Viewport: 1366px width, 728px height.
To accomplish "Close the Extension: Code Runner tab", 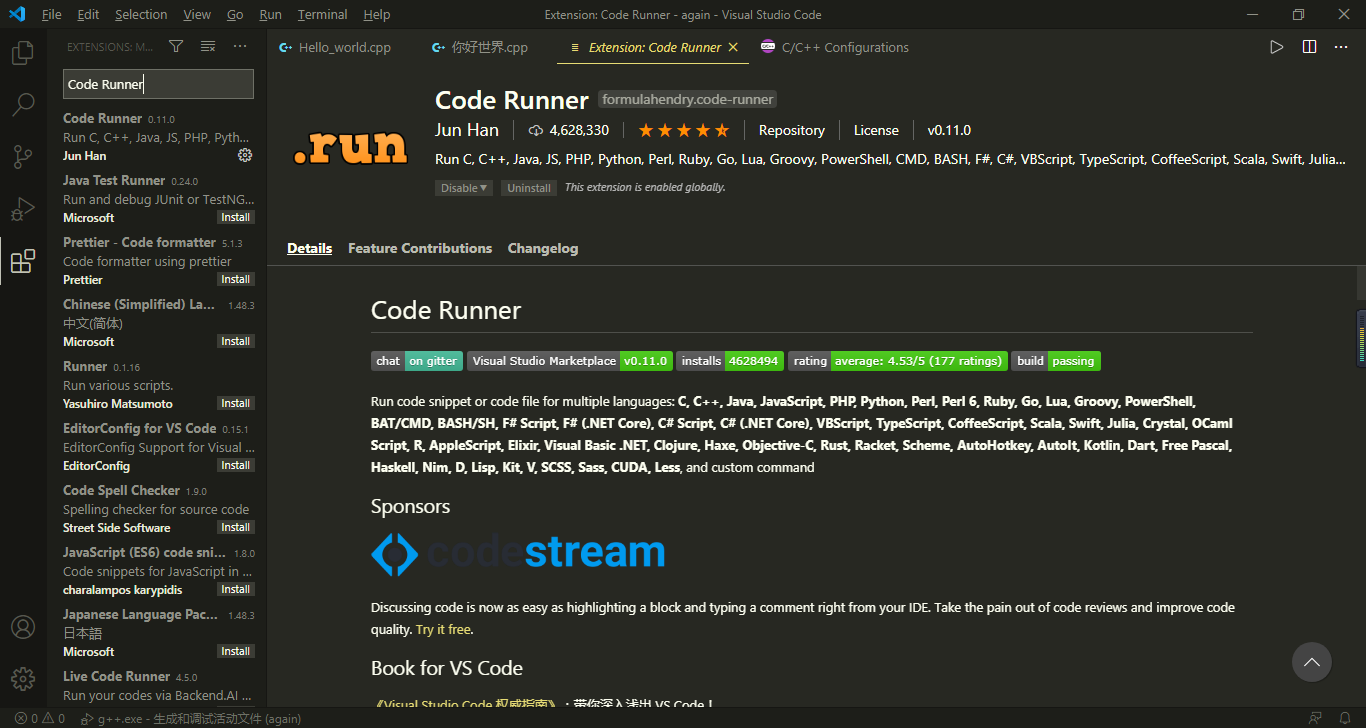I will (733, 47).
